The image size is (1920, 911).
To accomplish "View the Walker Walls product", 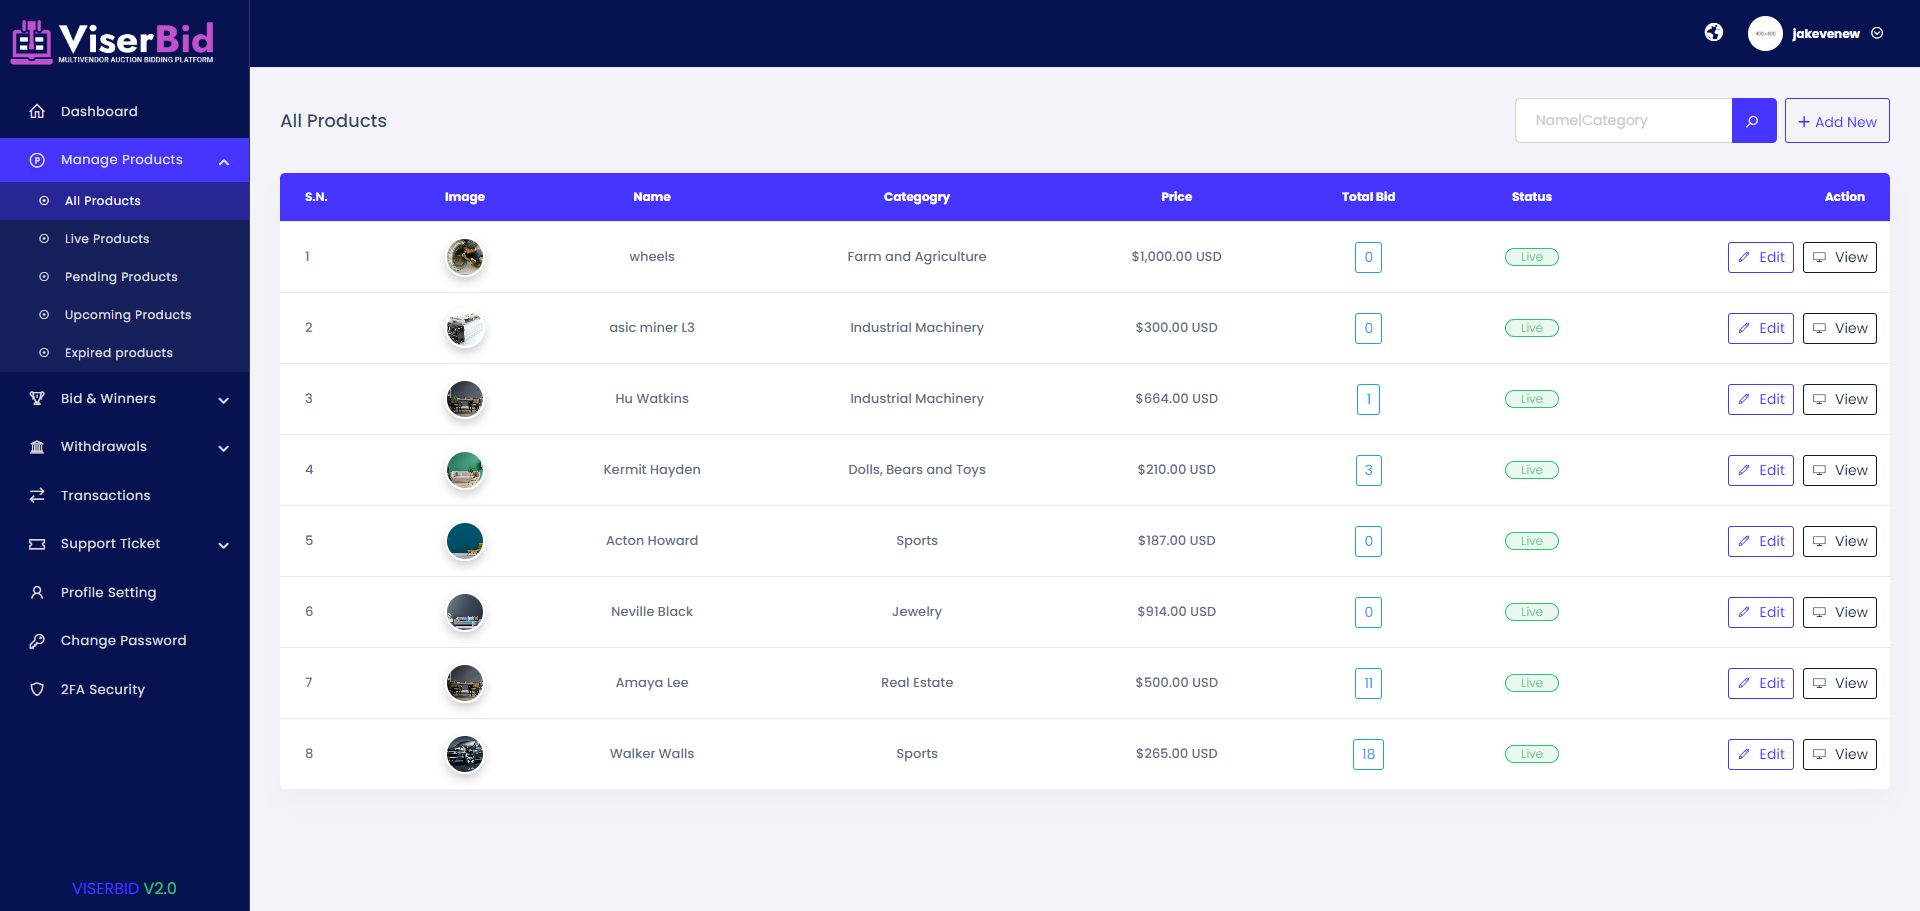I will pos(1840,754).
